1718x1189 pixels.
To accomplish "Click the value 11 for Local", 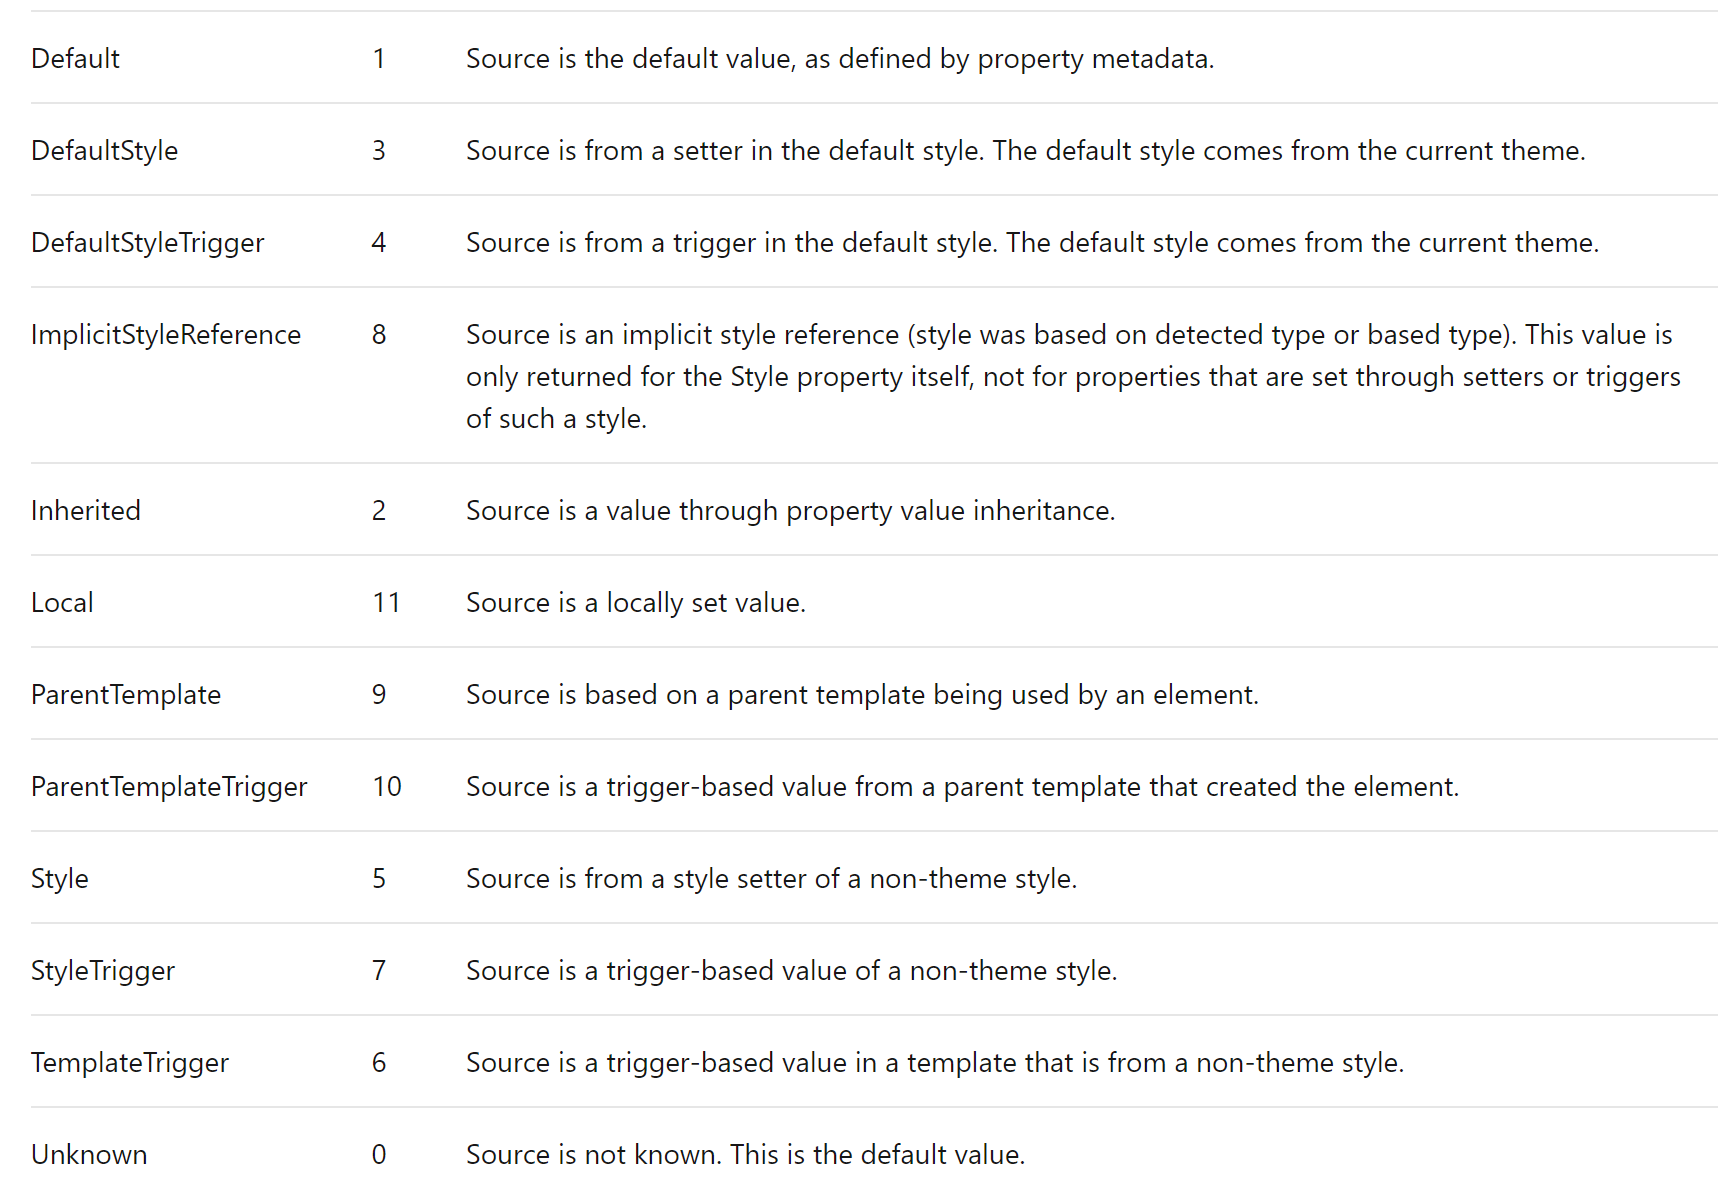I will pyautogui.click(x=386, y=603).
